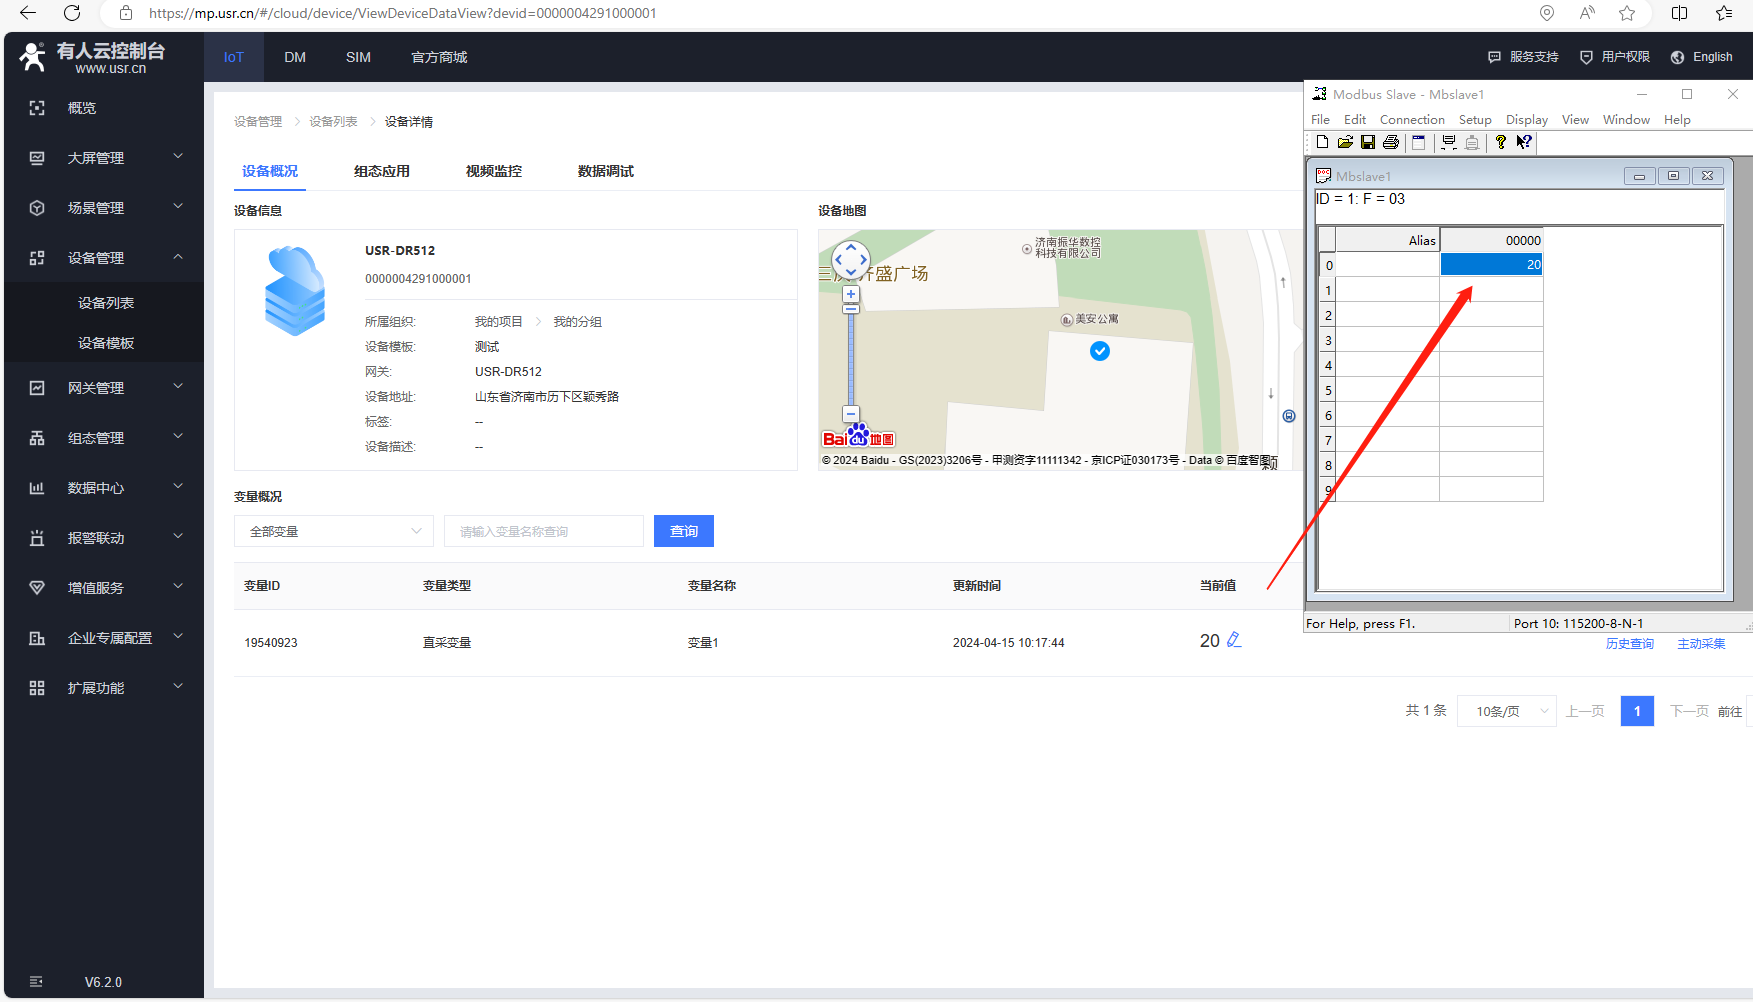
Task: Click the Open file icon in Modbus Slave
Action: click(x=1345, y=143)
